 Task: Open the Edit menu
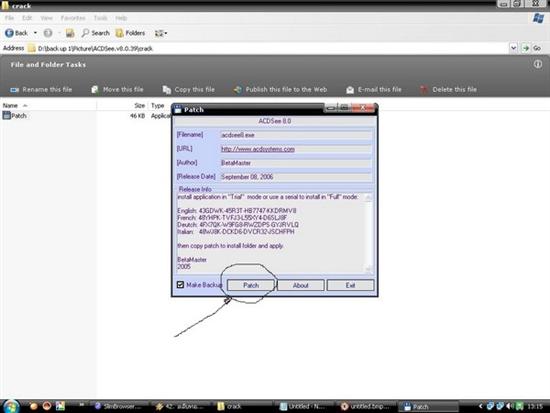pyautogui.click(x=27, y=18)
